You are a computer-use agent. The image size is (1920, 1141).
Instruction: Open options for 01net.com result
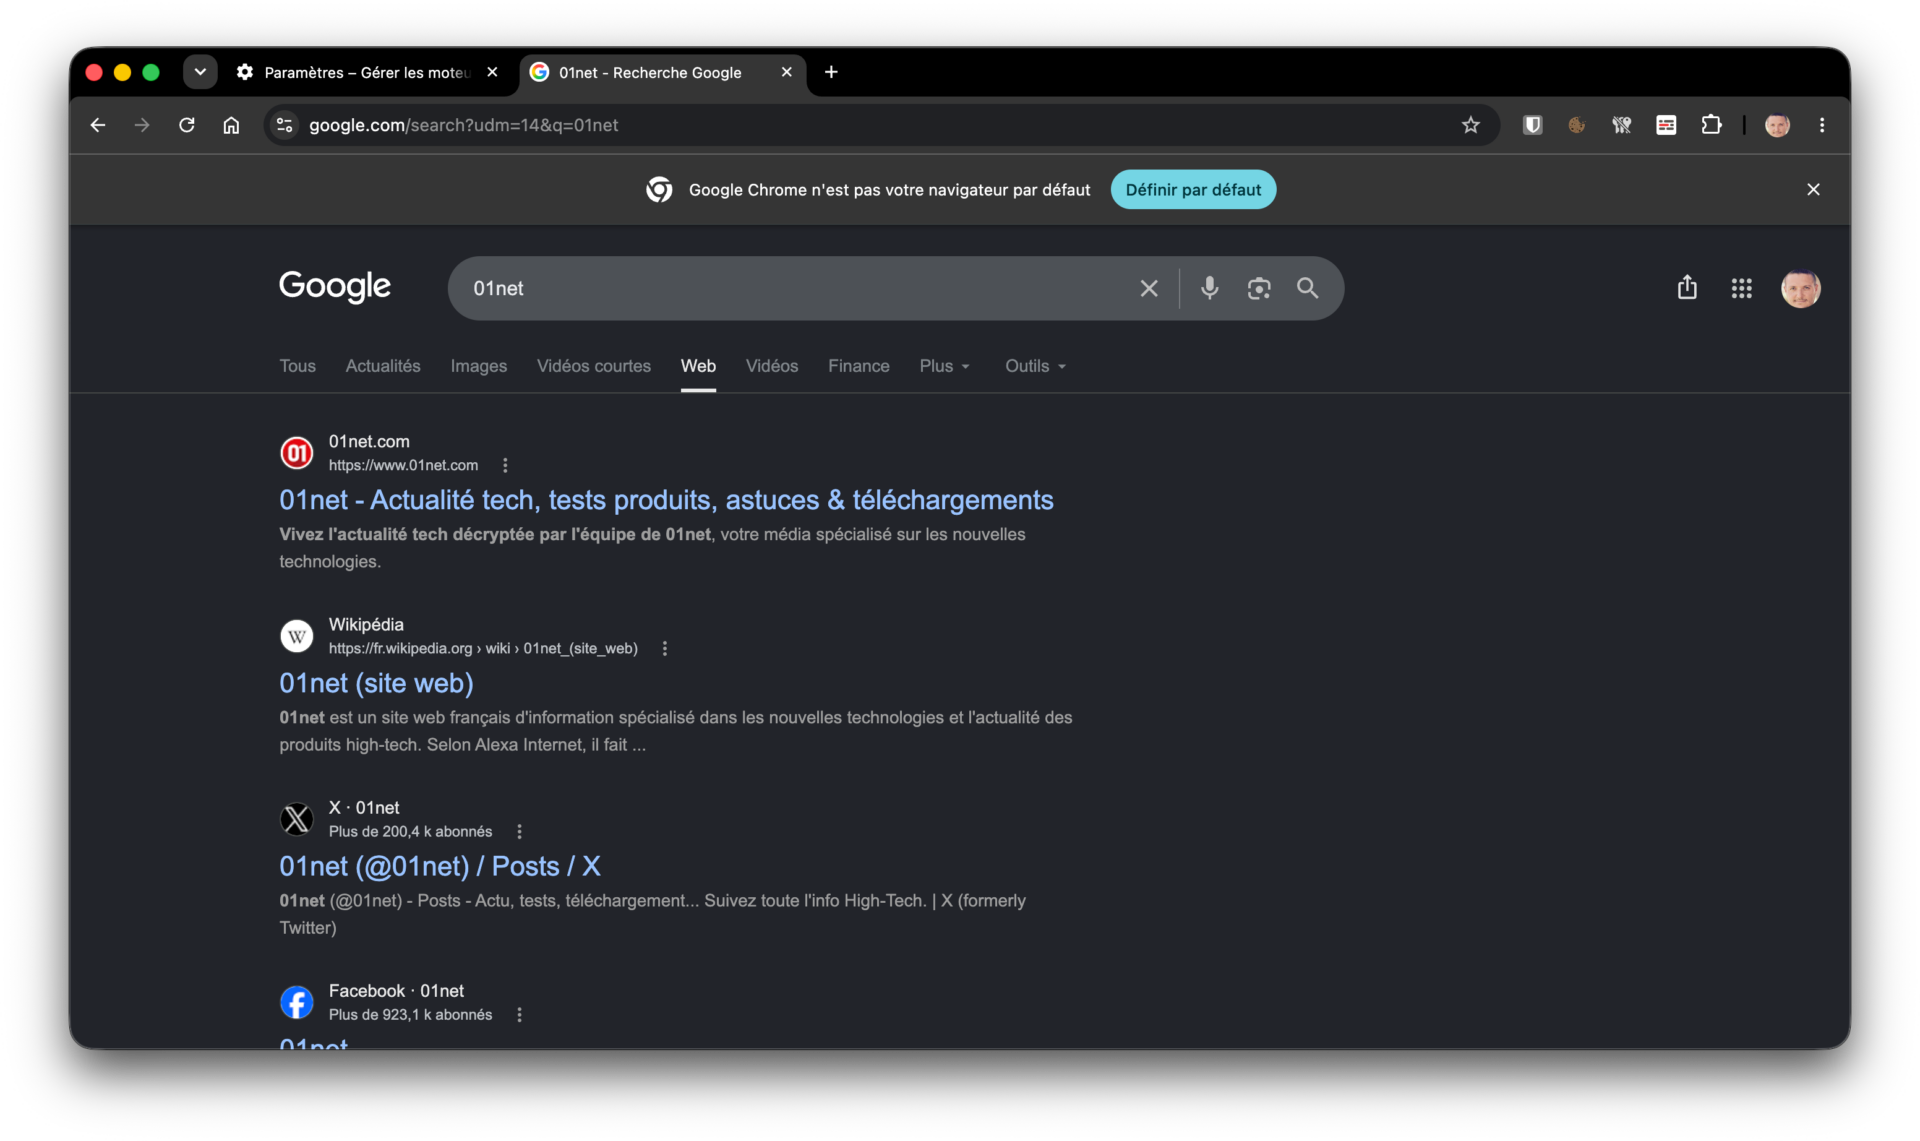pos(505,465)
